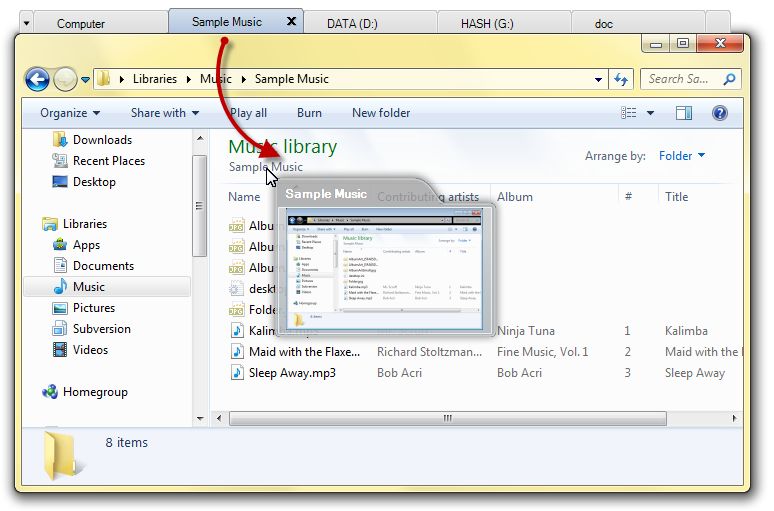Switch to the DATA (D:) tab
Screen dimensions: 774x511
tap(370, 23)
